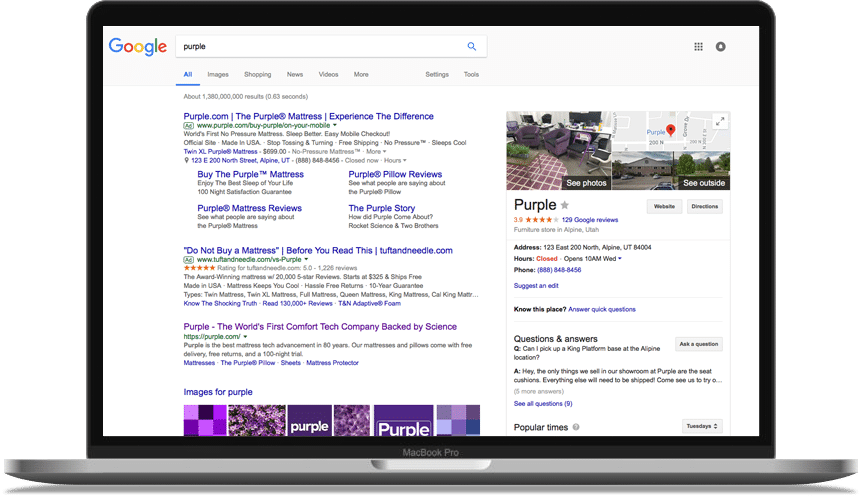This screenshot has height=496, width=860.
Task: Open the Mattresses sitelink under purple.com
Action: pyautogui.click(x=199, y=363)
